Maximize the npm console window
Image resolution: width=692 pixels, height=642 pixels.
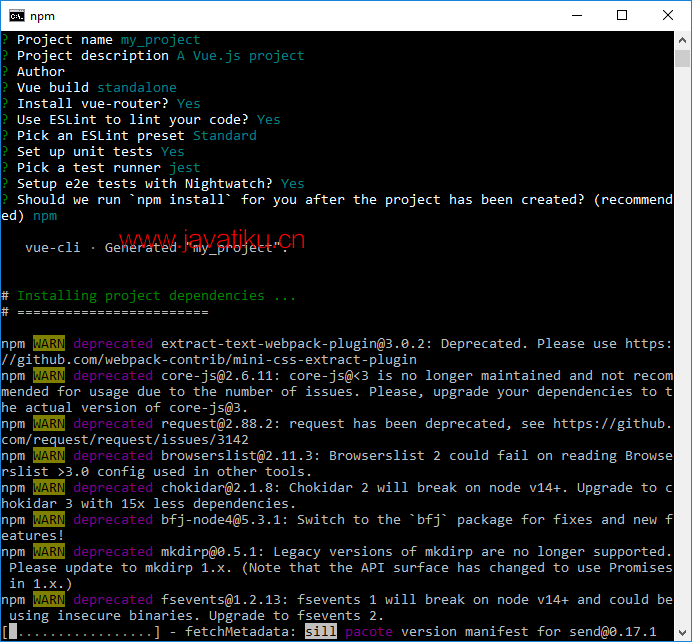pos(622,15)
